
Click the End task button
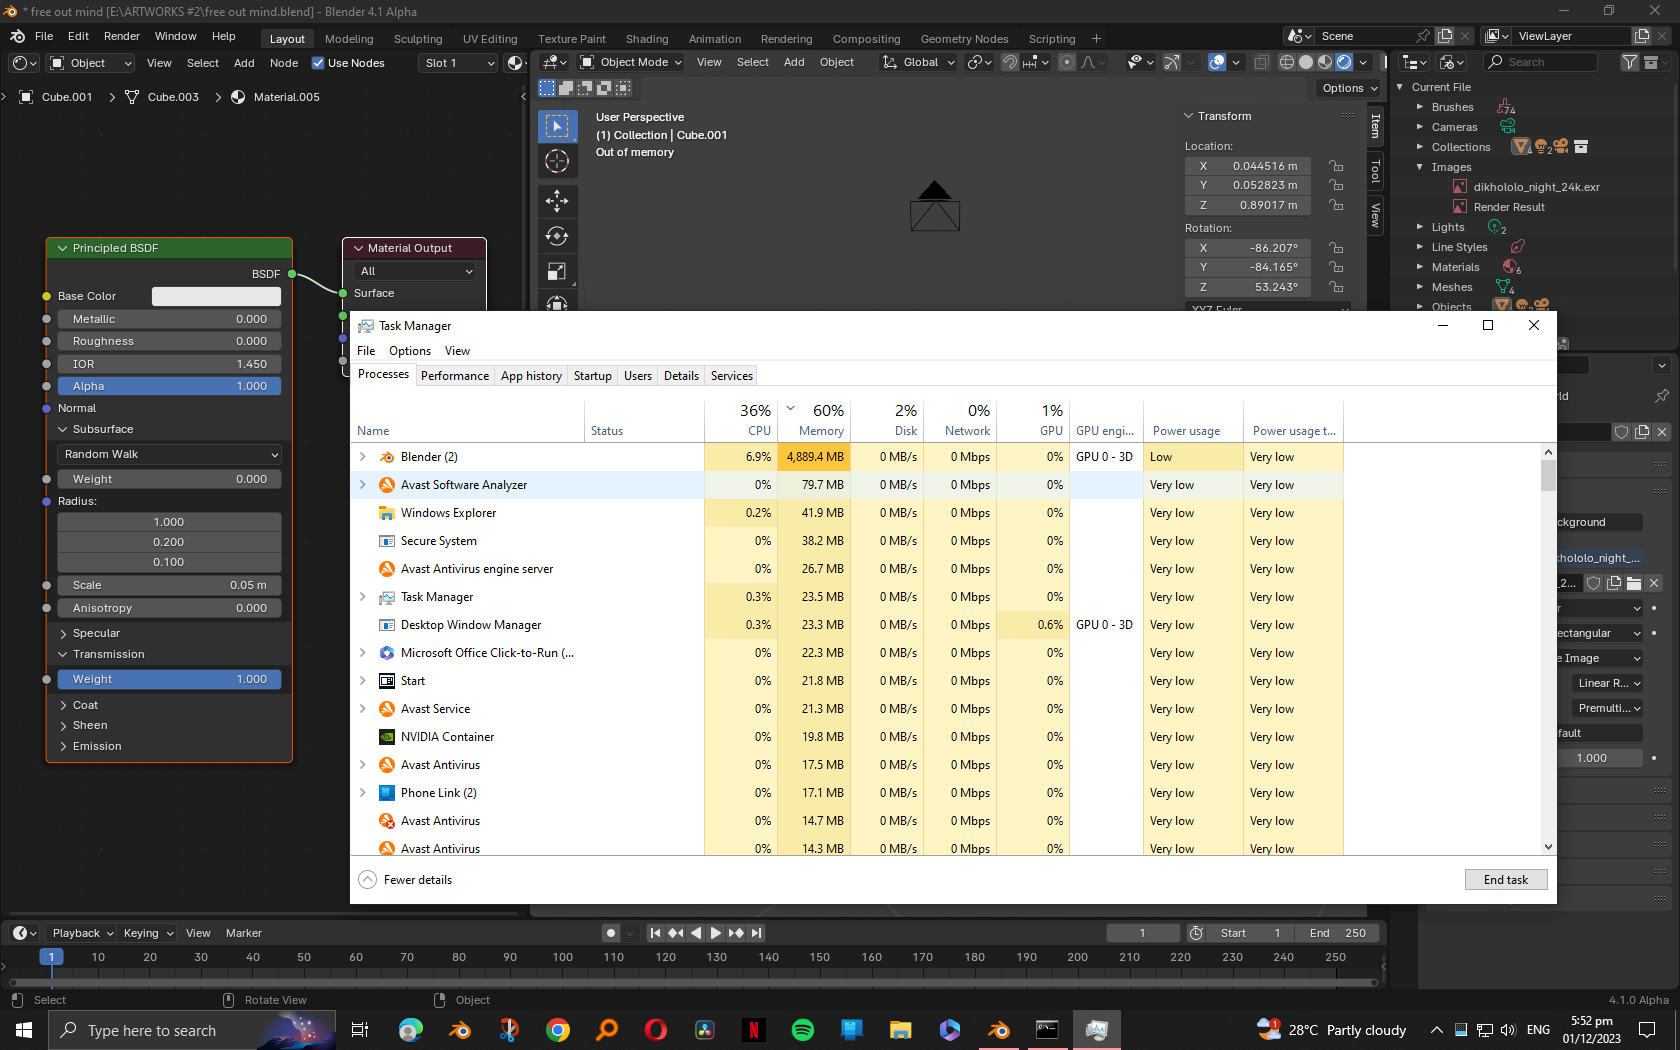(1506, 880)
